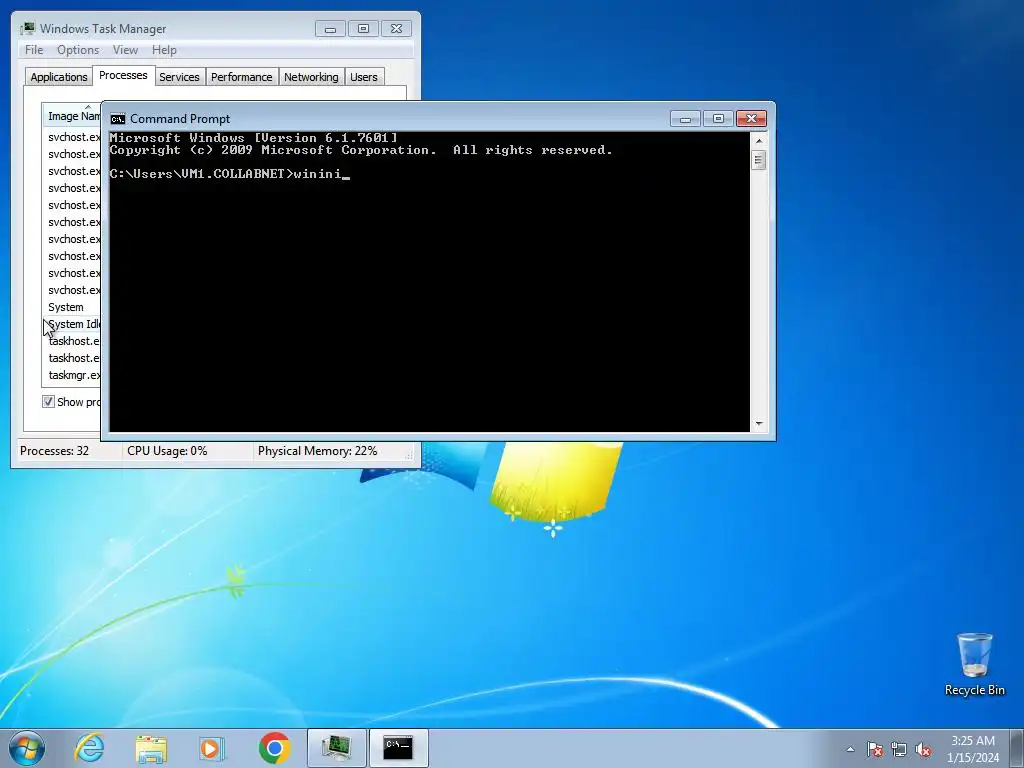Select the System Idle Process row
This screenshot has width=1024, height=768.
pos(72,324)
